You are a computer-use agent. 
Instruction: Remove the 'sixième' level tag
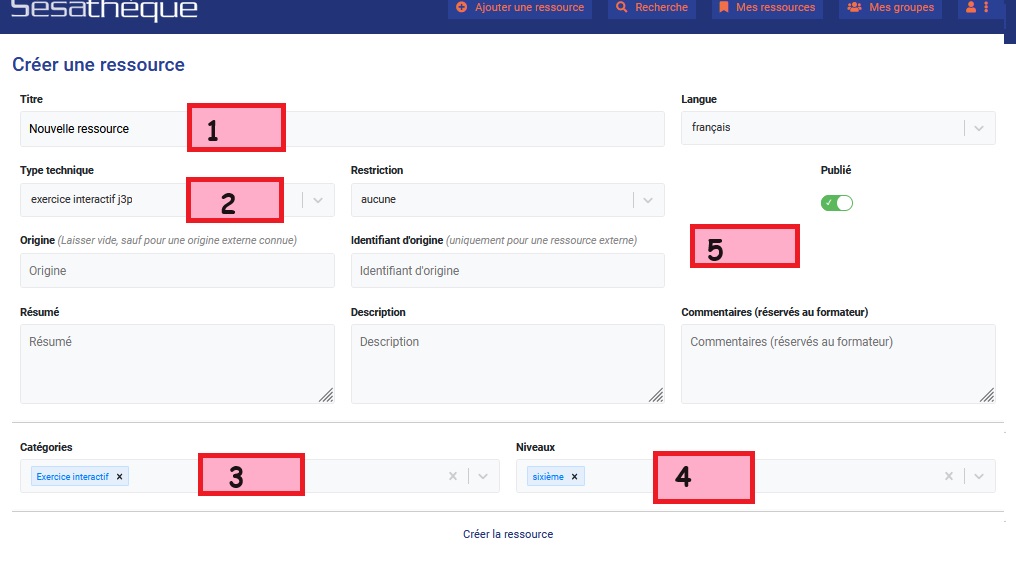point(574,477)
